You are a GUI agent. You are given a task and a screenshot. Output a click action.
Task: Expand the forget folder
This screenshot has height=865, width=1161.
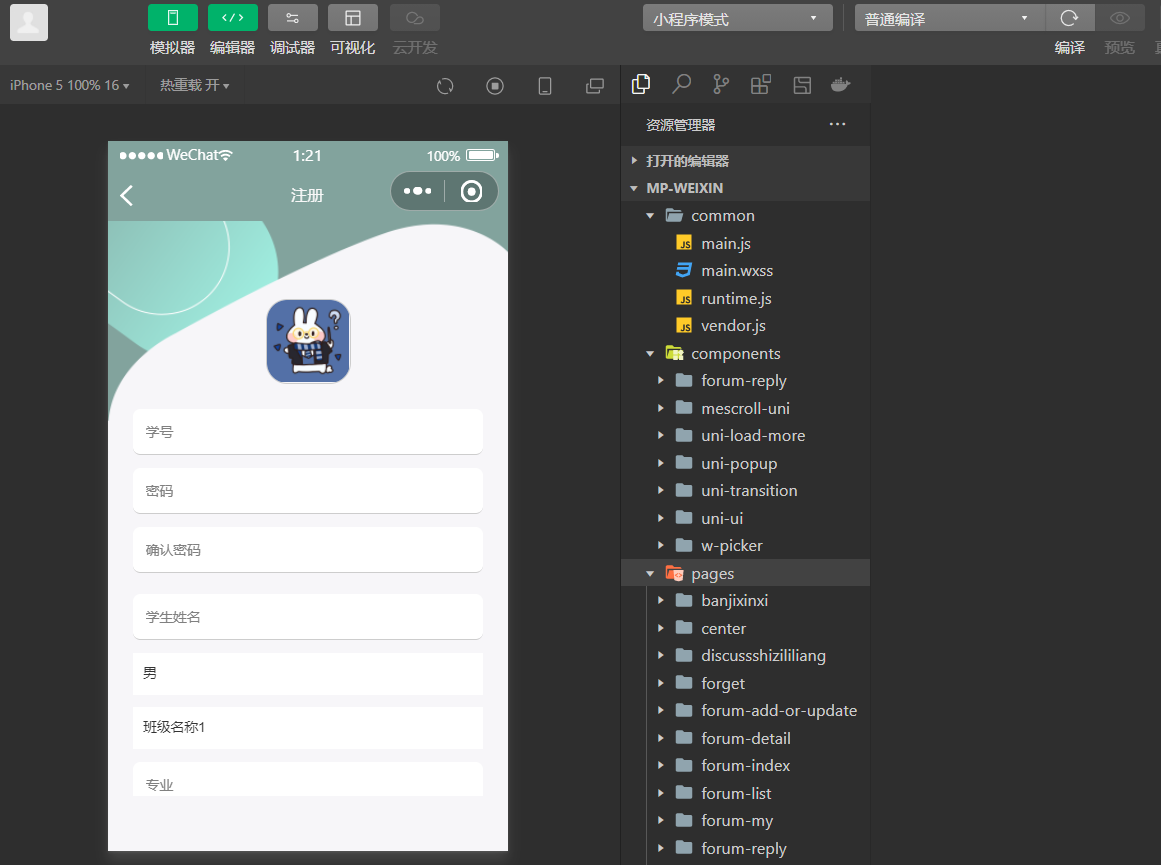pos(746,684)
